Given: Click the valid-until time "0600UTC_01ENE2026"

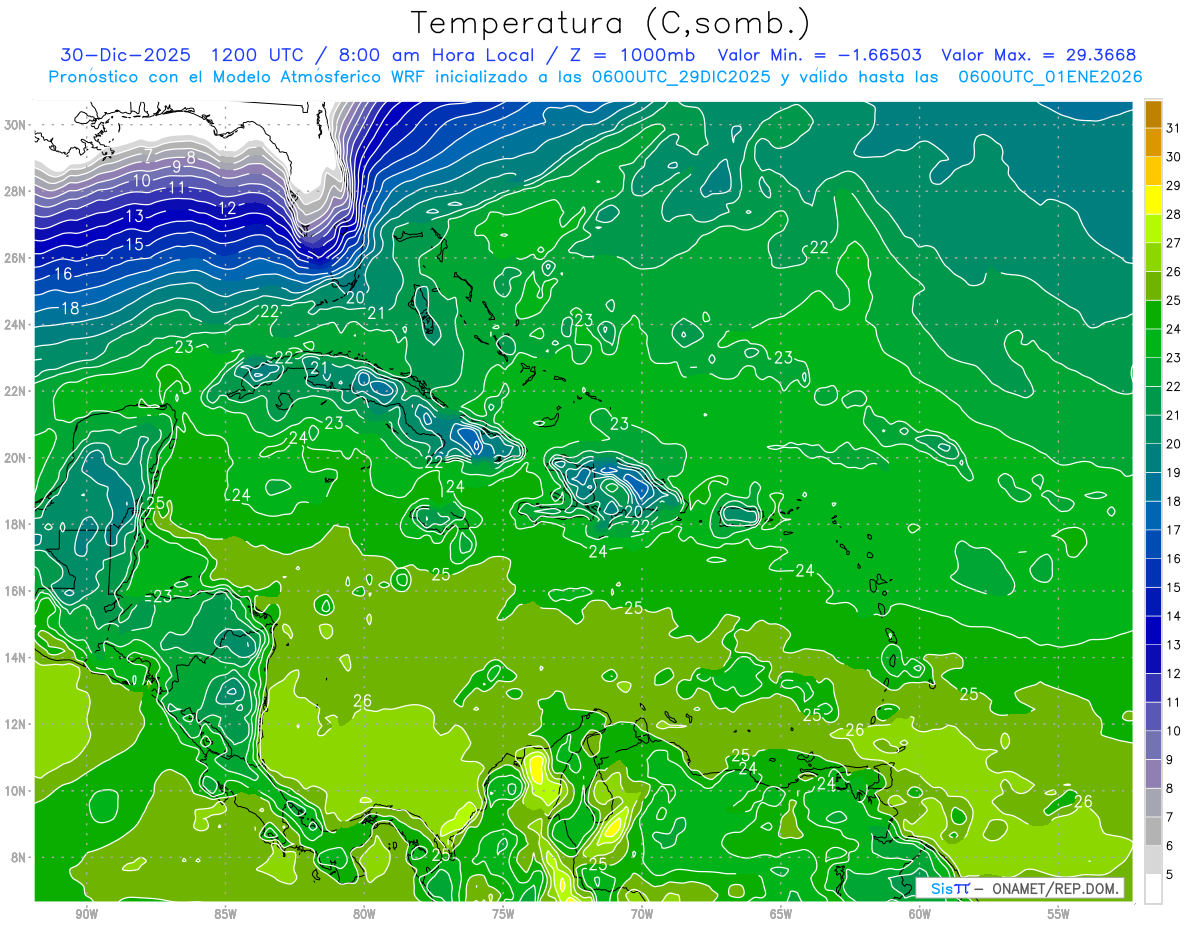Looking at the screenshot, I should tap(1050, 77).
